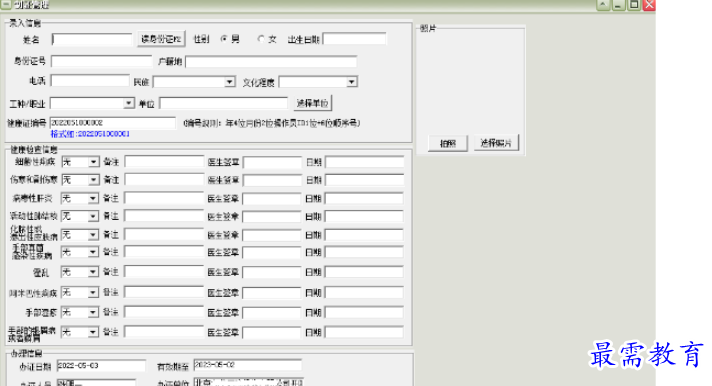Close the window with the red X
The image size is (712, 386).
[649, 5]
